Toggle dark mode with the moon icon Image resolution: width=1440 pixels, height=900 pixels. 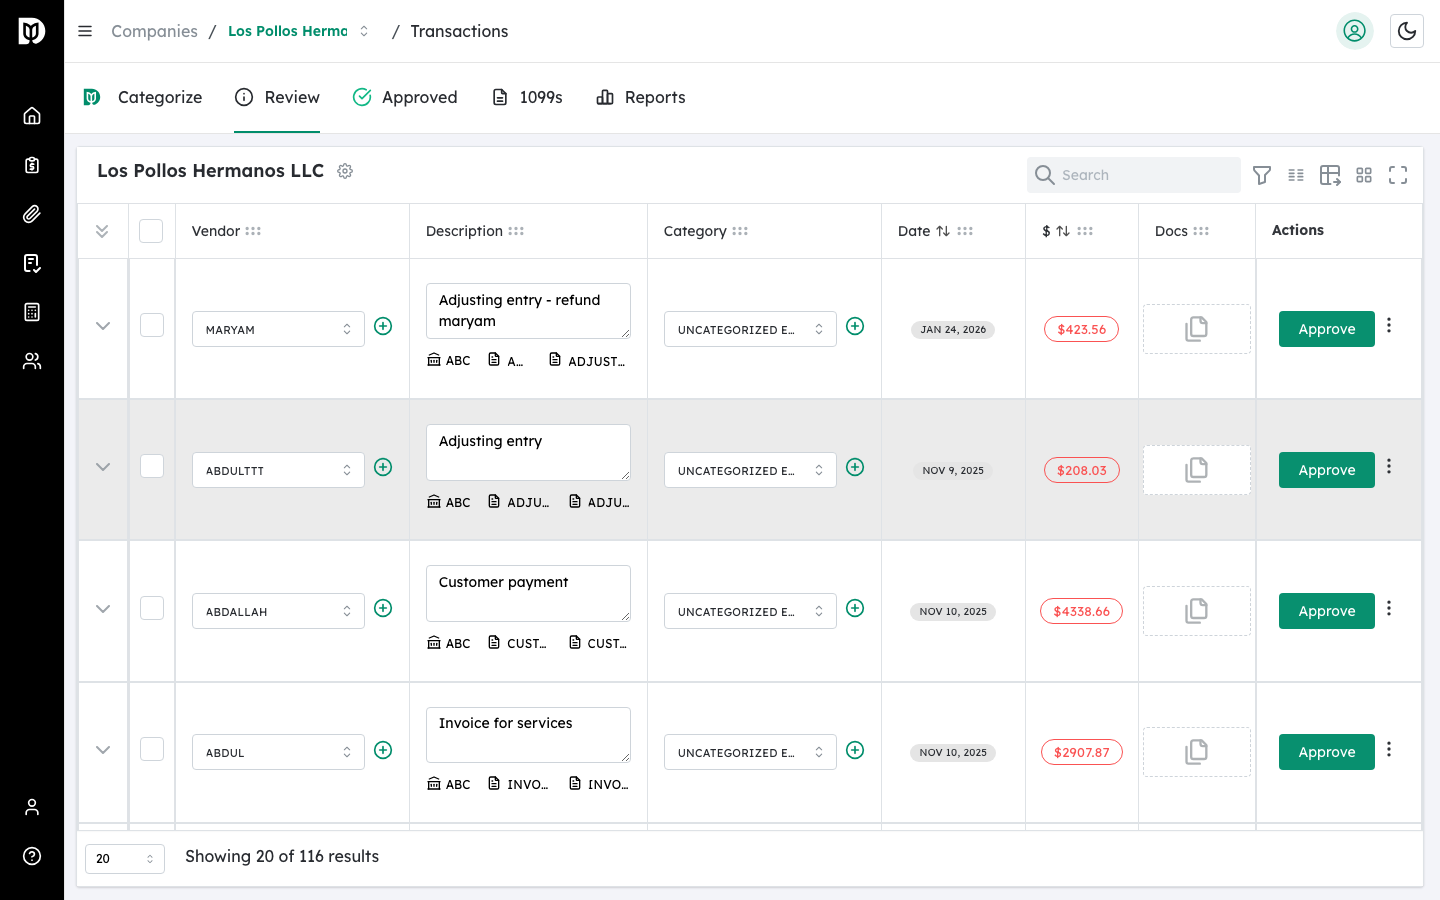(1407, 31)
